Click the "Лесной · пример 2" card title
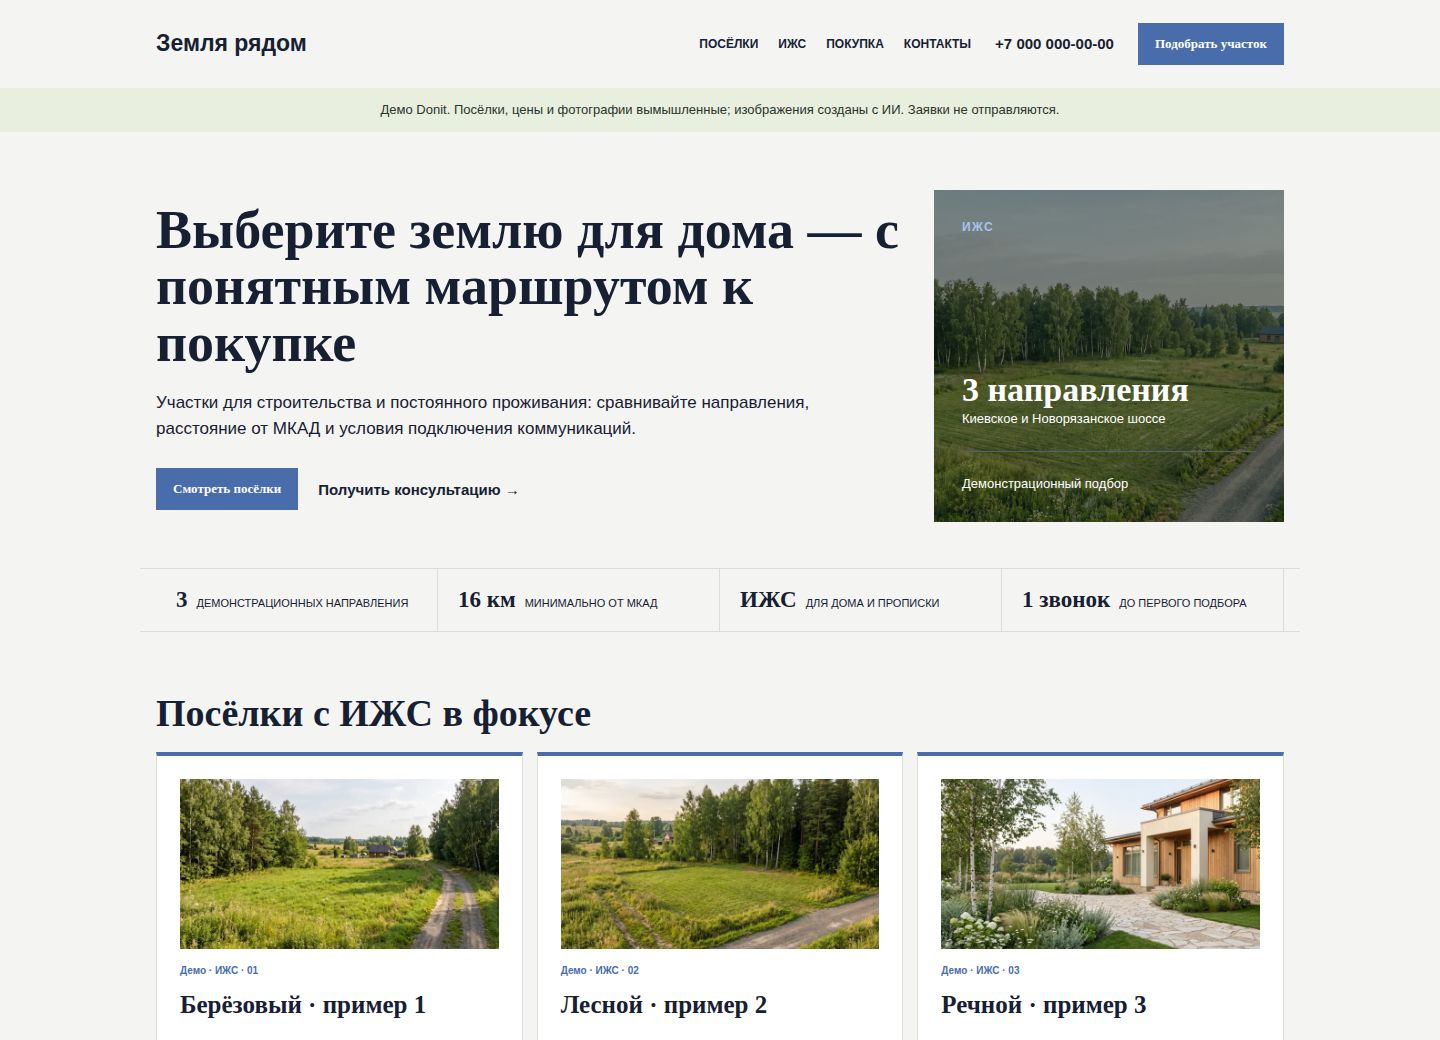The width and height of the screenshot is (1440, 1040). [x=664, y=1005]
